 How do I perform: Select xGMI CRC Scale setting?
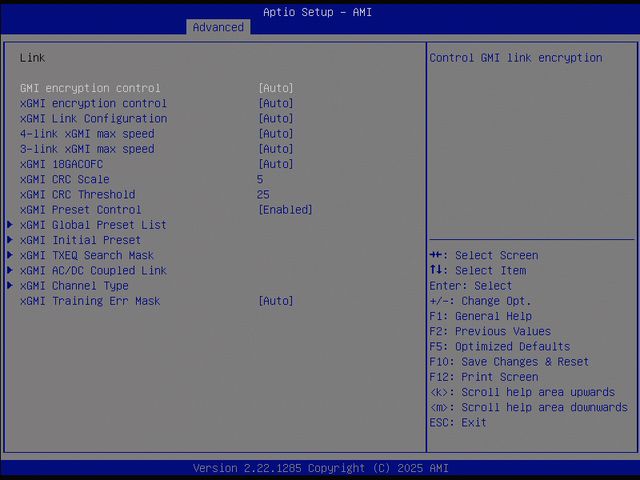point(64,179)
